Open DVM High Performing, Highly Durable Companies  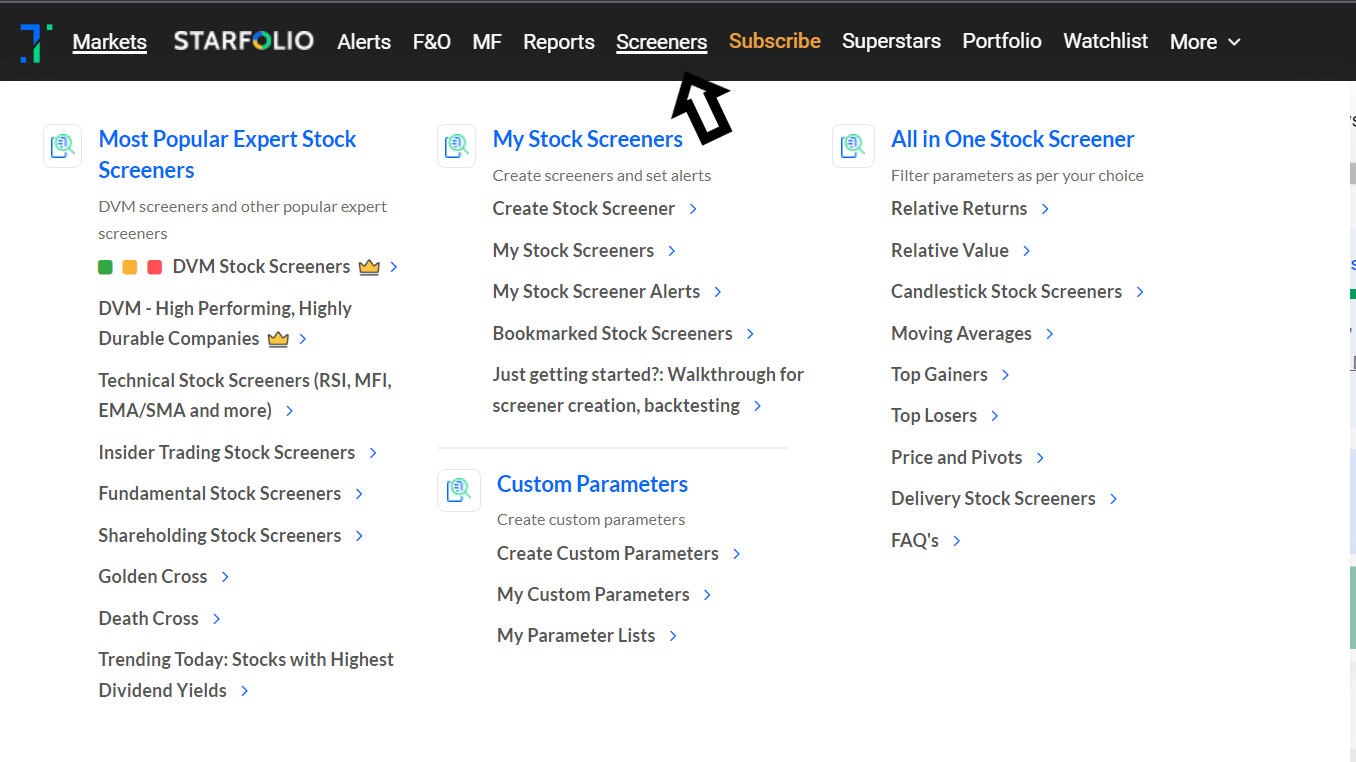[x=225, y=324]
